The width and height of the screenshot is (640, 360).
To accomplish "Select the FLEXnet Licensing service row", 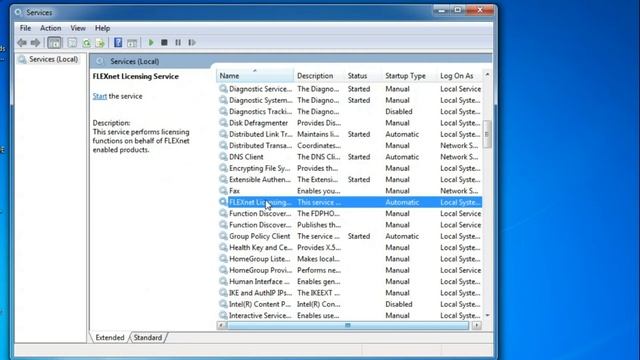I will coord(350,202).
